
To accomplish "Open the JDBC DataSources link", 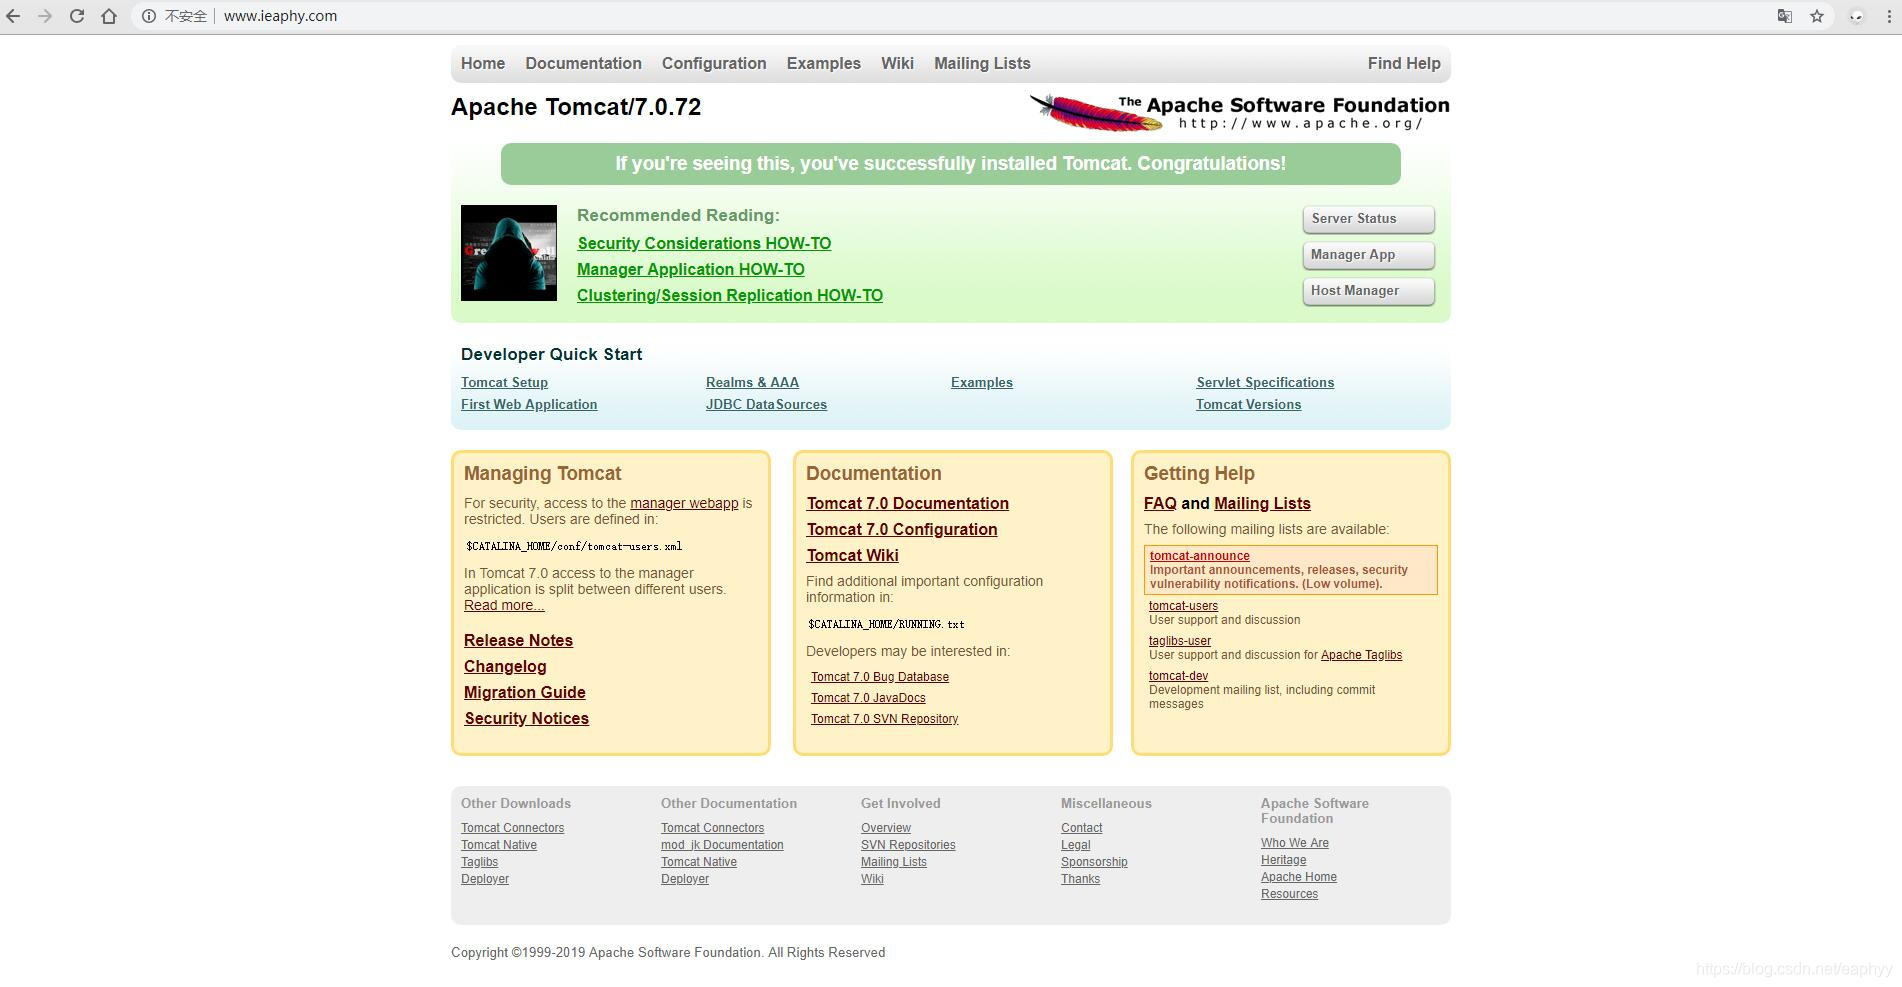I will tap(766, 404).
